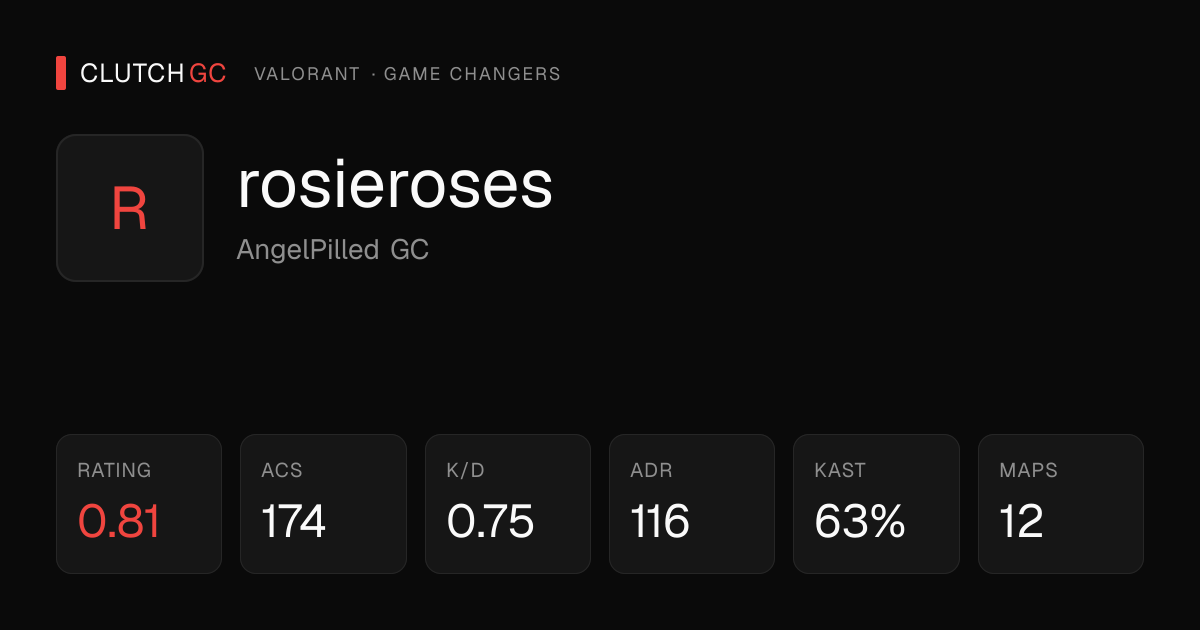Open the rosieroses player name
Screen dimensions: 1200x630
pyautogui.click(x=395, y=186)
